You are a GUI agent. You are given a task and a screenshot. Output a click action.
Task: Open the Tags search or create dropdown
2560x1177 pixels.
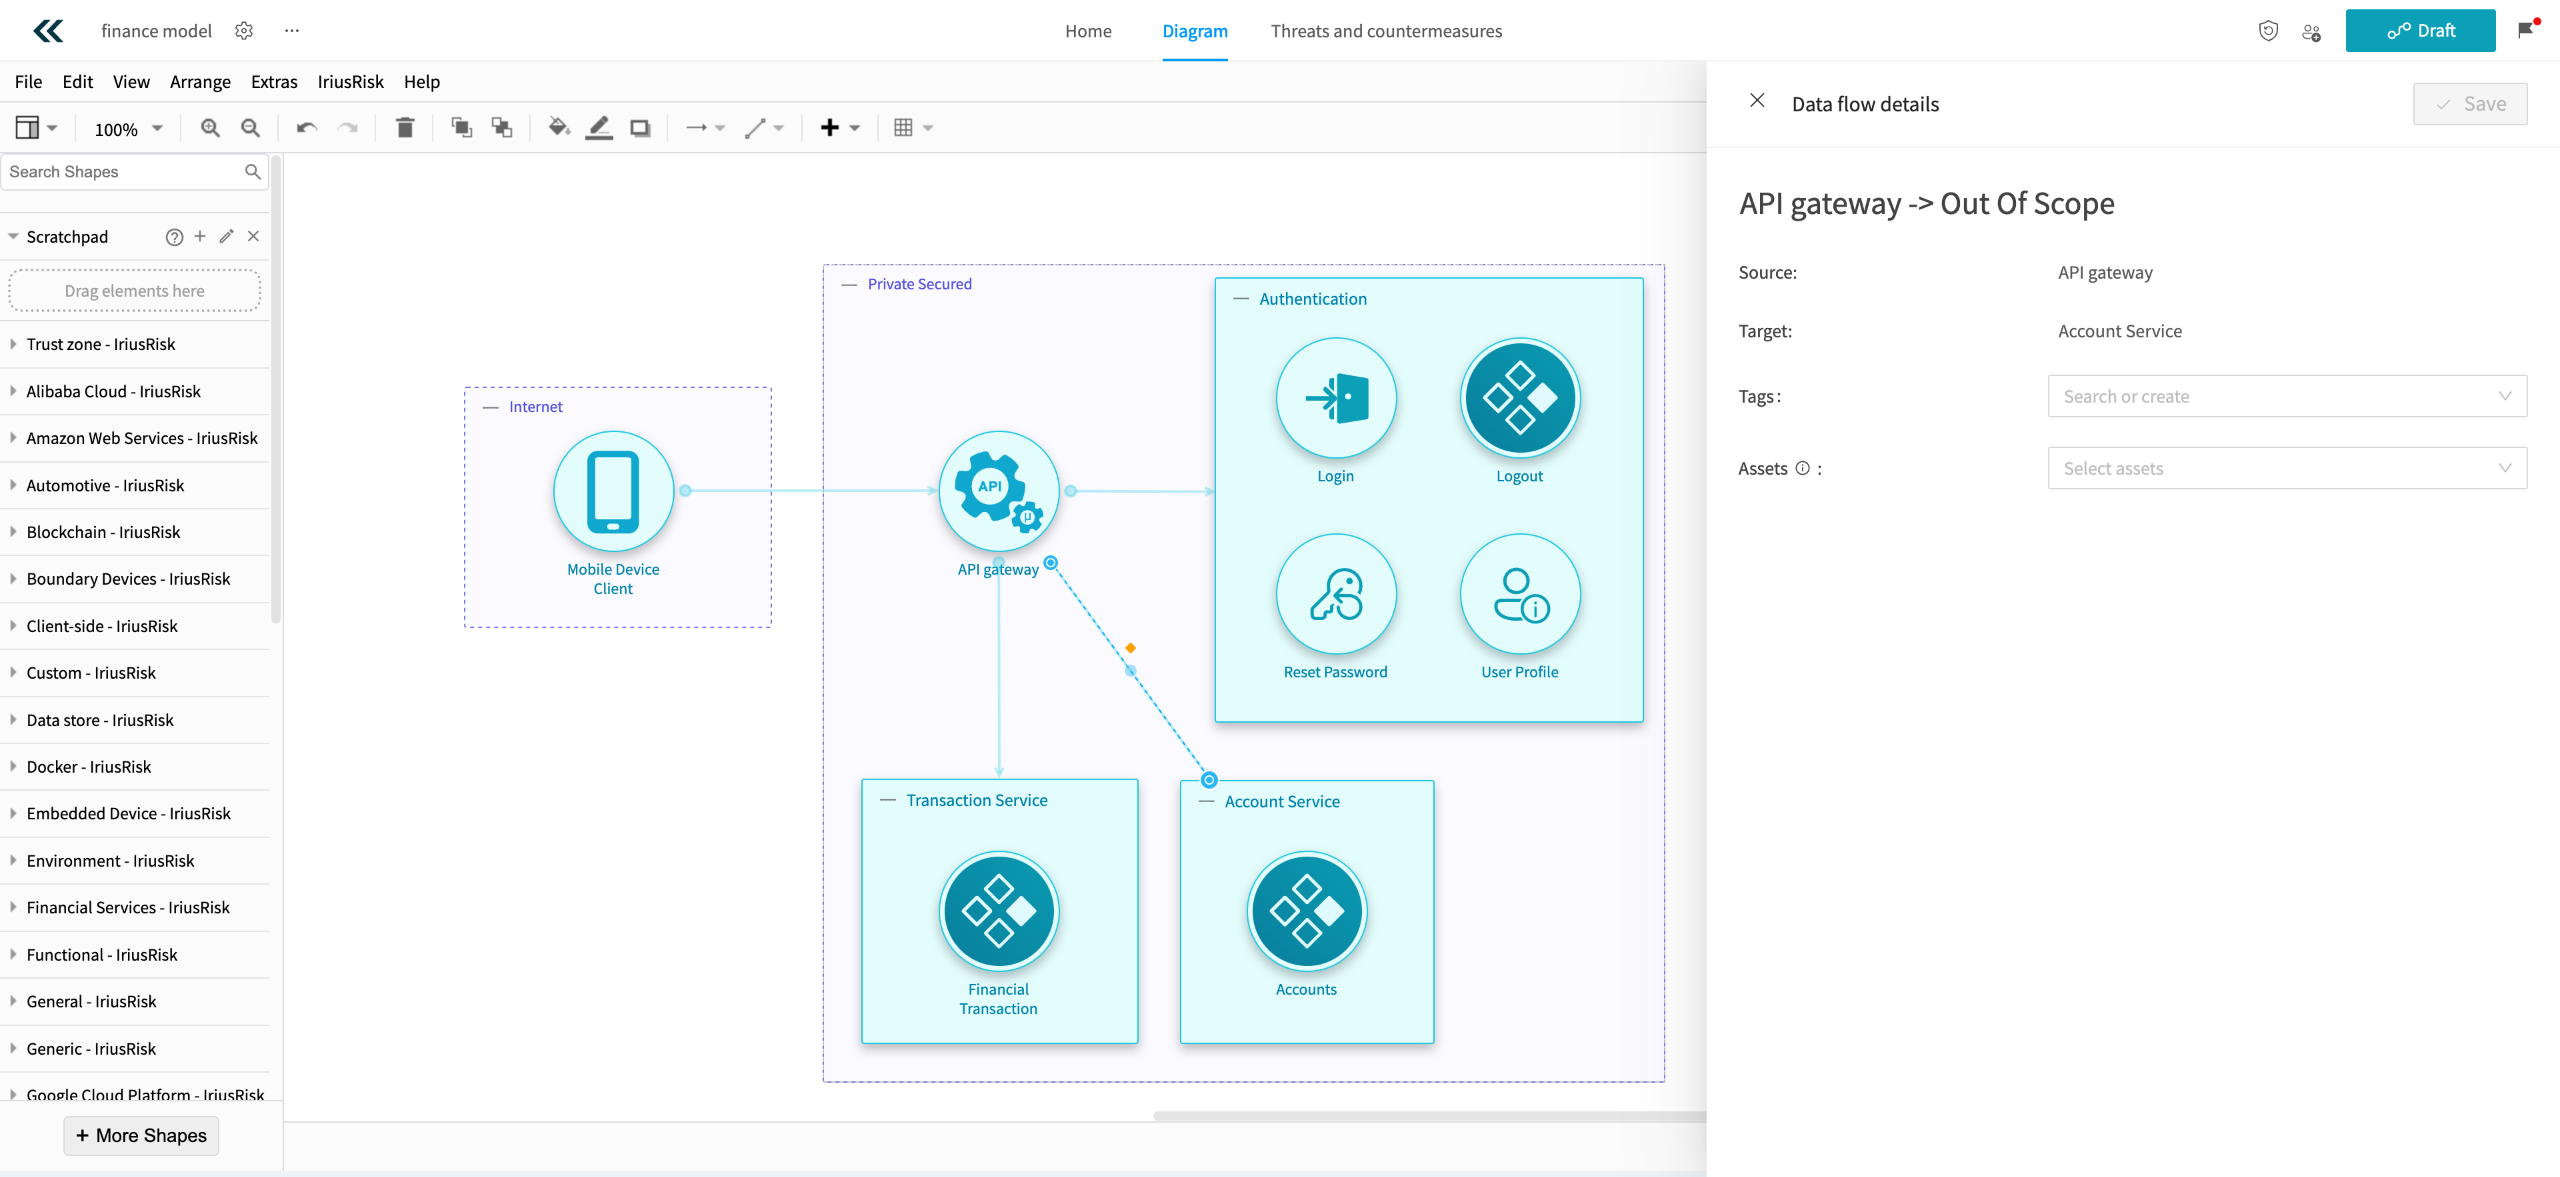[x=2286, y=397]
